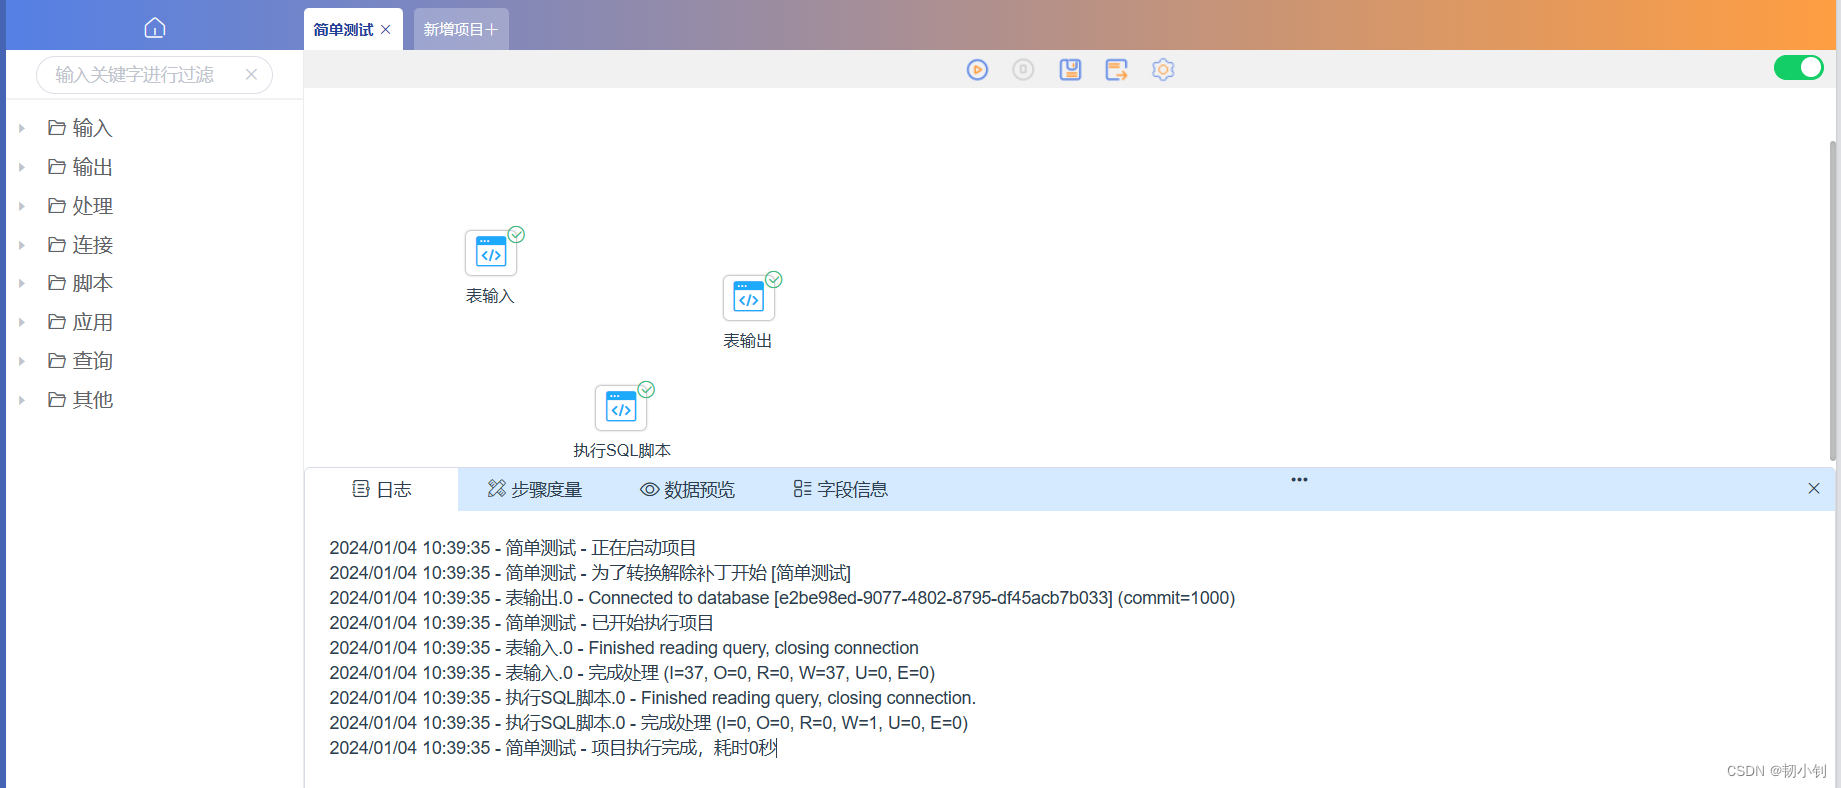Viewport: 1841px width, 788px height.
Task: Click the stop execution icon
Action: (1023, 70)
